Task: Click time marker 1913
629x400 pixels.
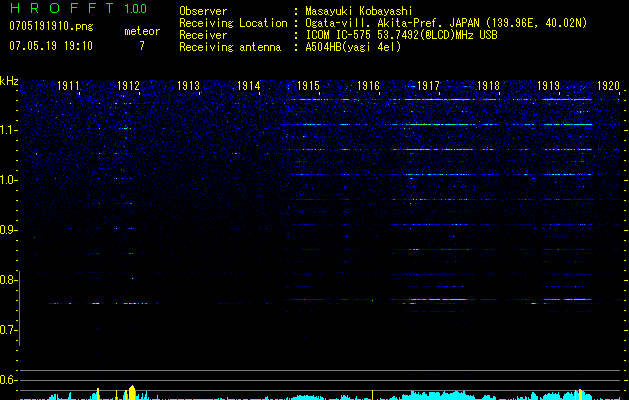Action: [x=189, y=85]
